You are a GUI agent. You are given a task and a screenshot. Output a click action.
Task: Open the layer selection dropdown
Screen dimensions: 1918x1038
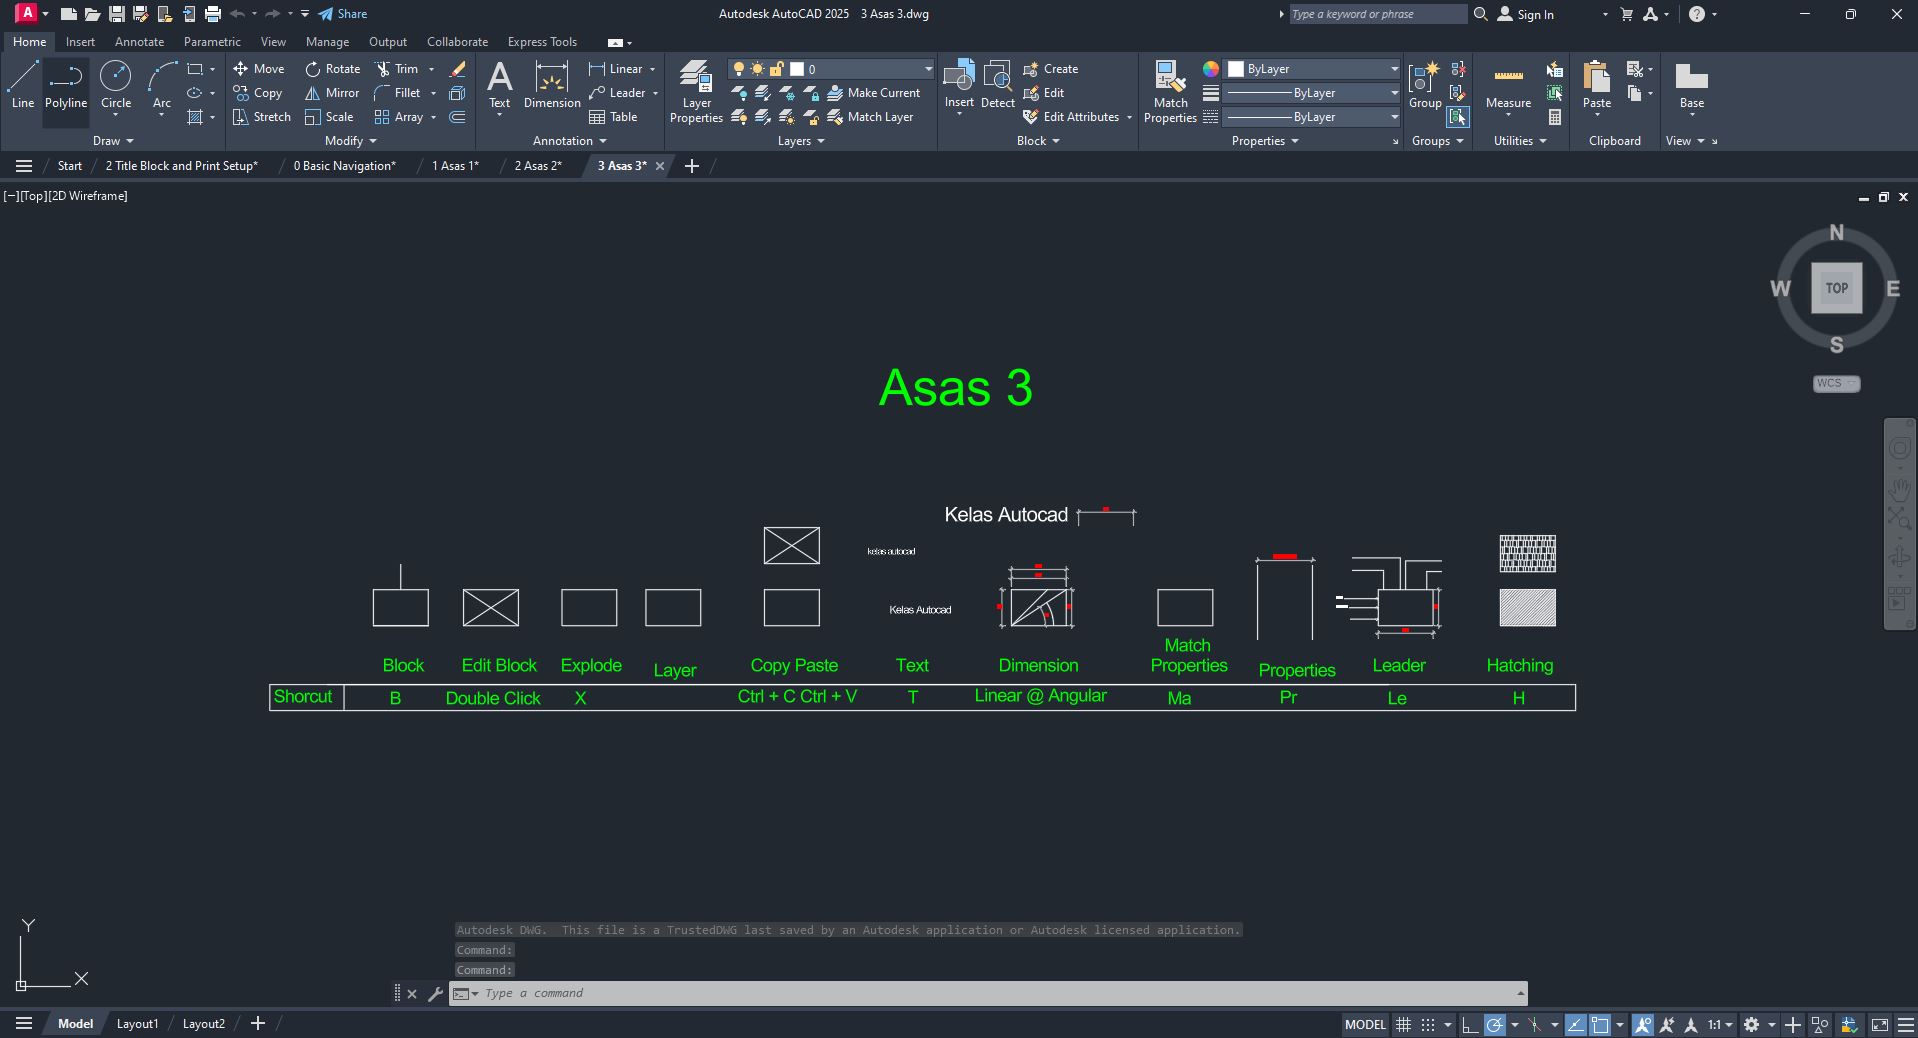[x=928, y=69]
